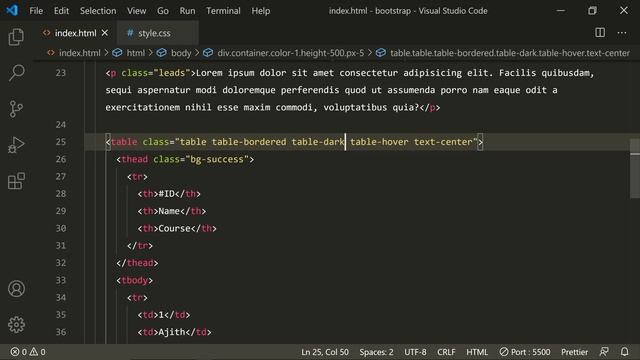Open the Run menu
640x360 pixels.
pos(187,11)
